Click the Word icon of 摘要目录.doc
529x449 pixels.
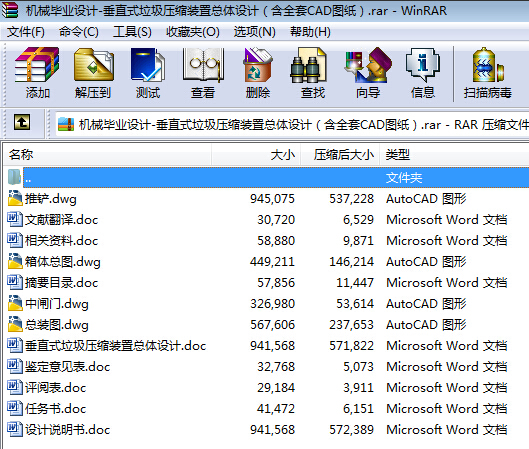click(15, 282)
